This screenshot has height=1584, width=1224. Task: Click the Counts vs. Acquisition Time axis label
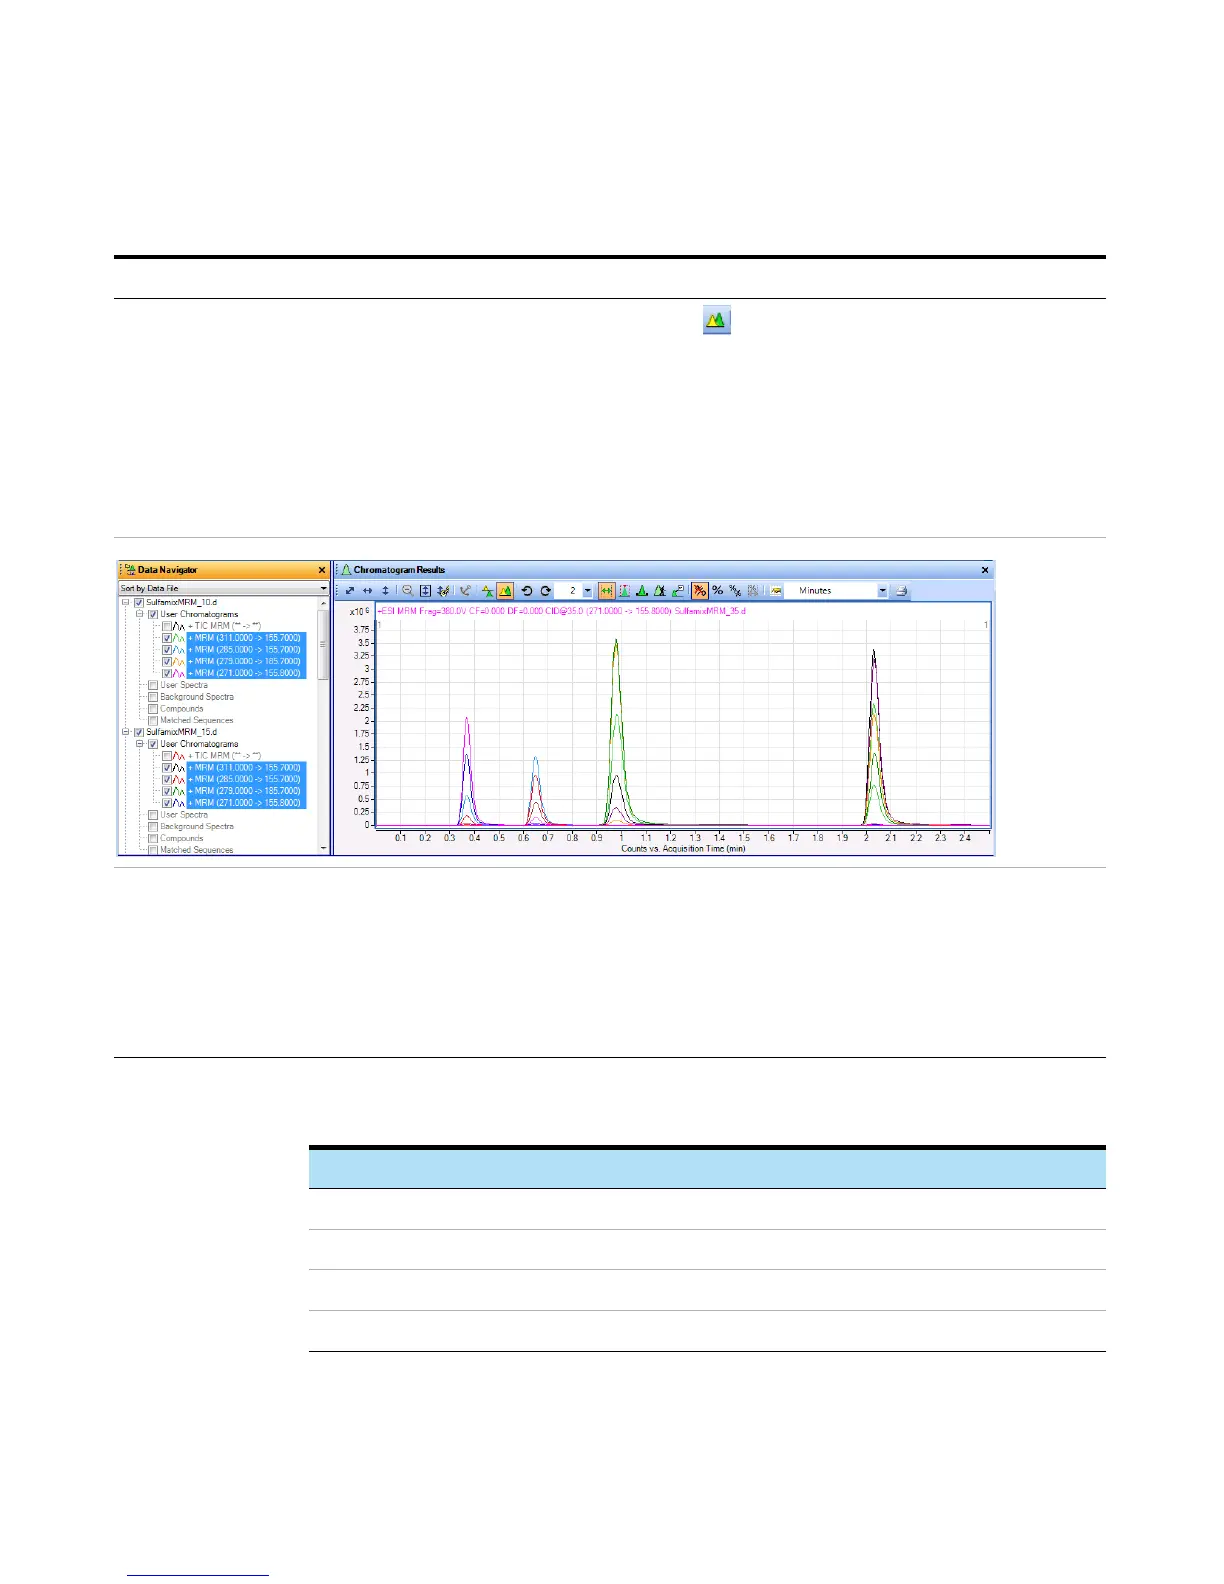(x=683, y=848)
